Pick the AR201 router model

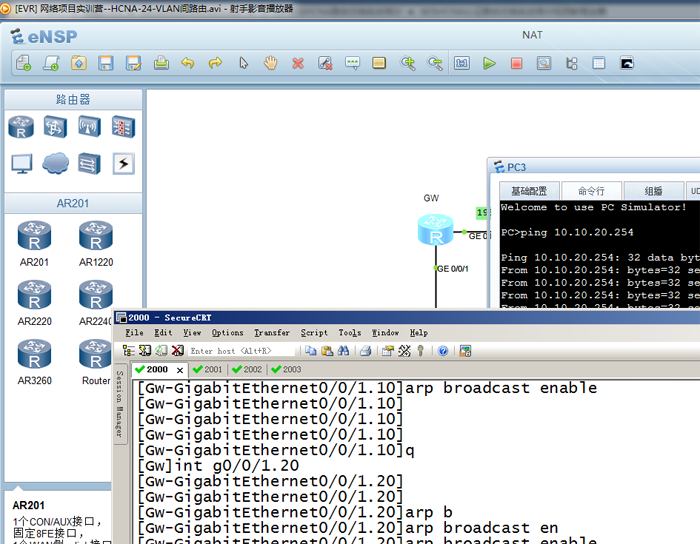(x=34, y=244)
